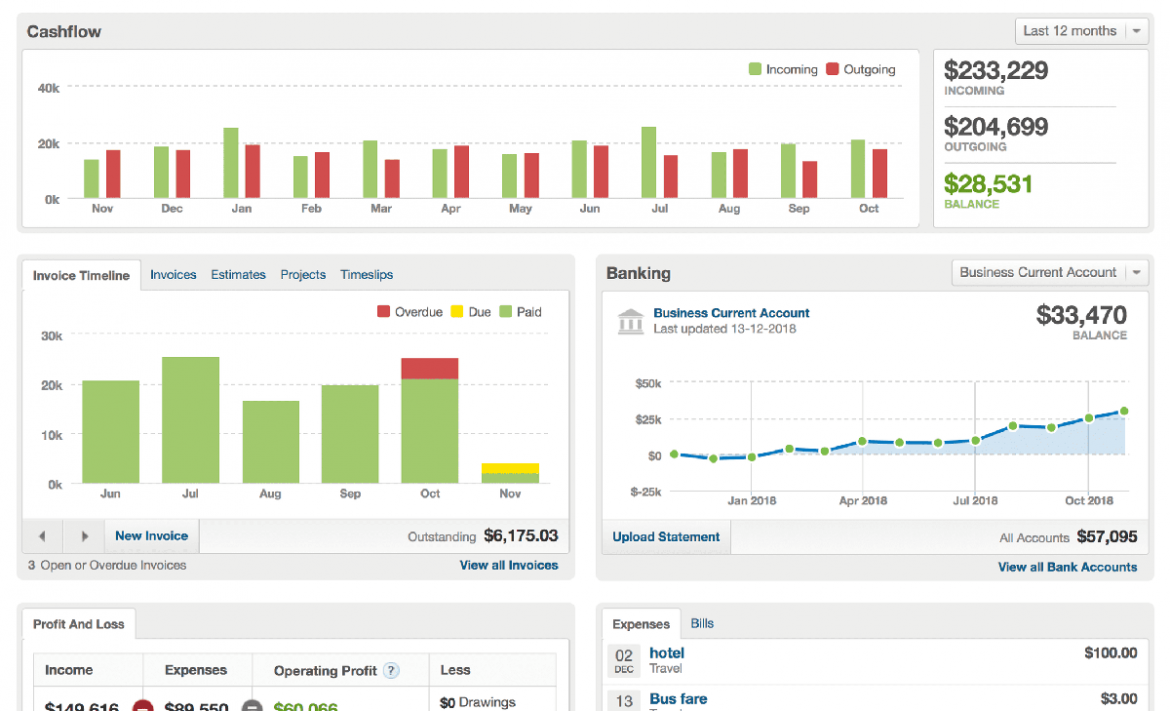Go to next invoice timeline period
1170x711 pixels.
tap(84, 536)
